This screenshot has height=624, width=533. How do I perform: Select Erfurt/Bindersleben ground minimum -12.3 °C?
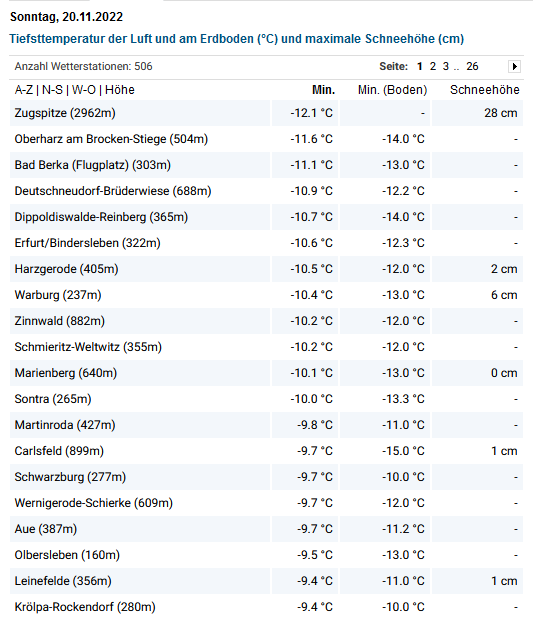tap(403, 243)
